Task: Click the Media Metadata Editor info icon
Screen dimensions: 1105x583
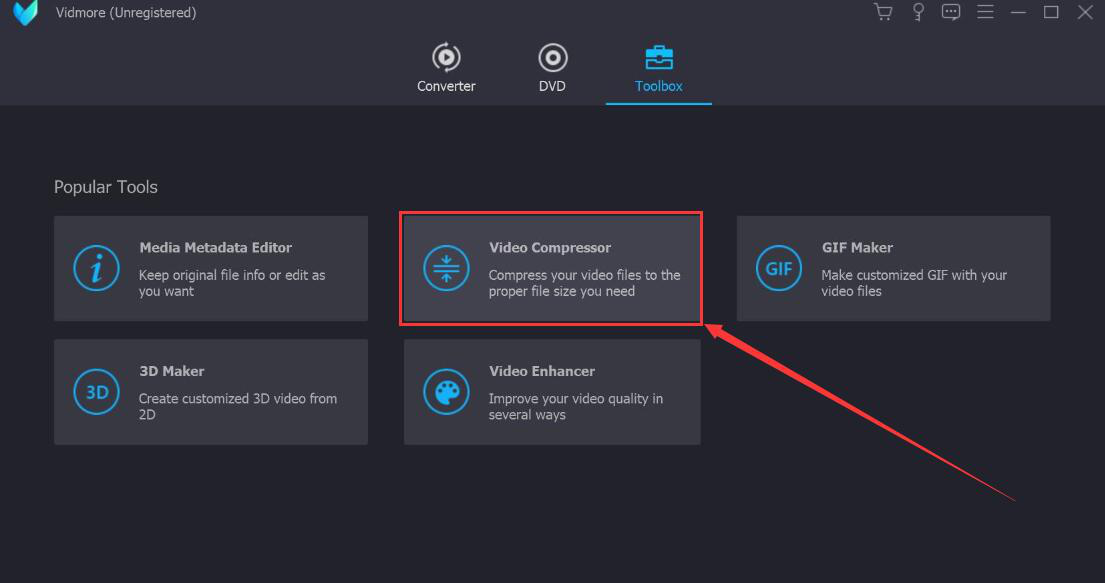Action: click(x=97, y=268)
